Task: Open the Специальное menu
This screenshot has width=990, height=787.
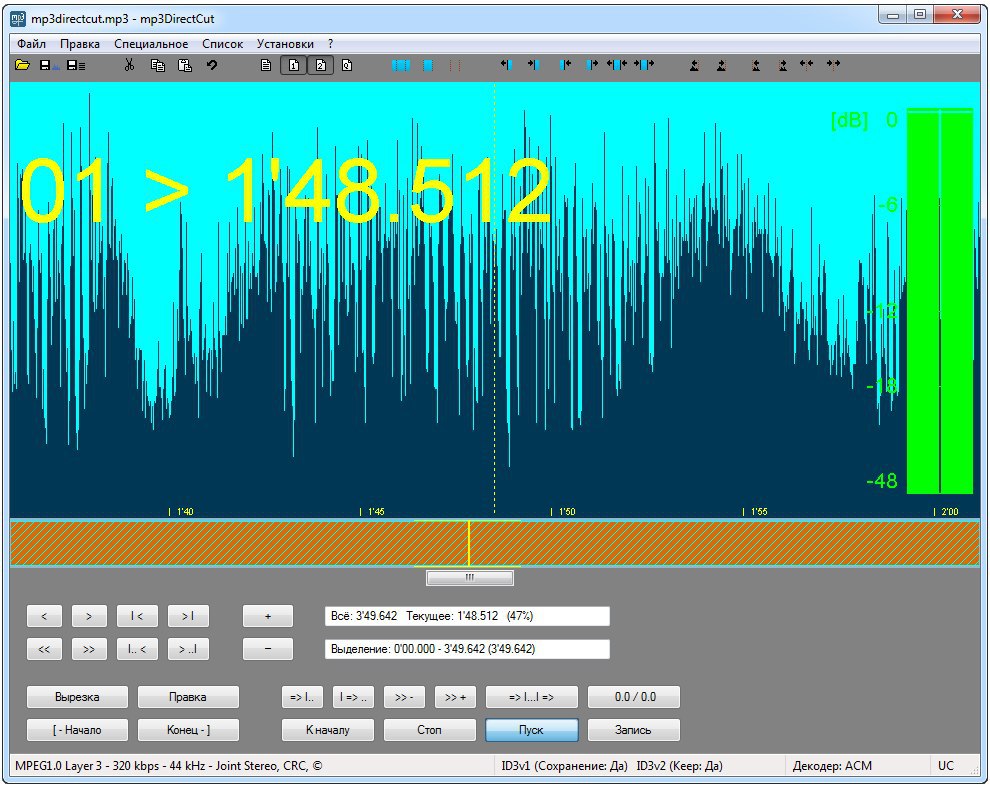Action: (x=151, y=44)
